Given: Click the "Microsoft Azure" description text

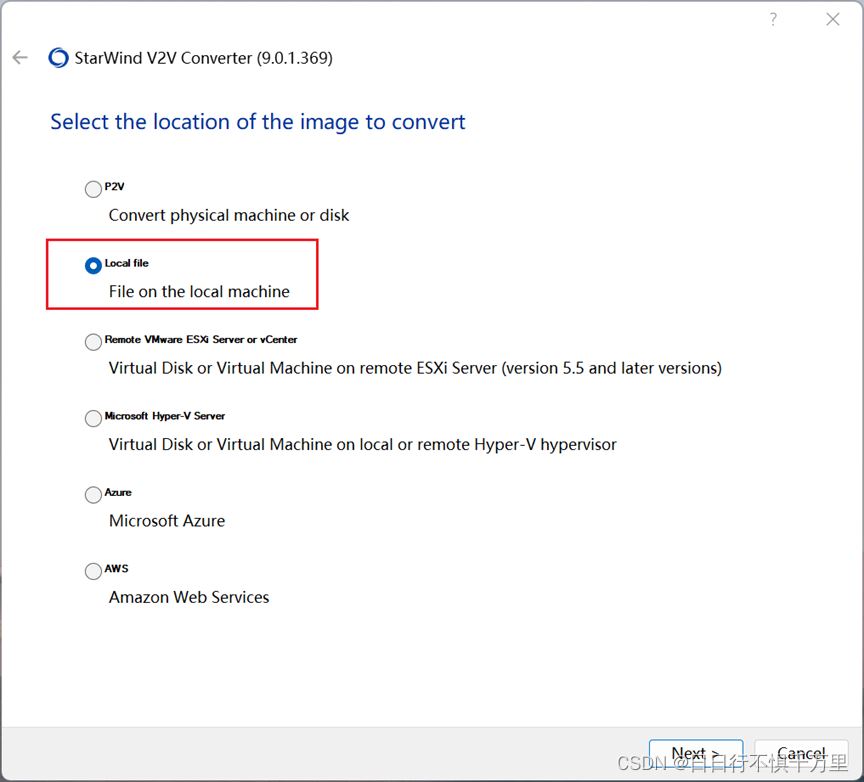Looking at the screenshot, I should 167,520.
